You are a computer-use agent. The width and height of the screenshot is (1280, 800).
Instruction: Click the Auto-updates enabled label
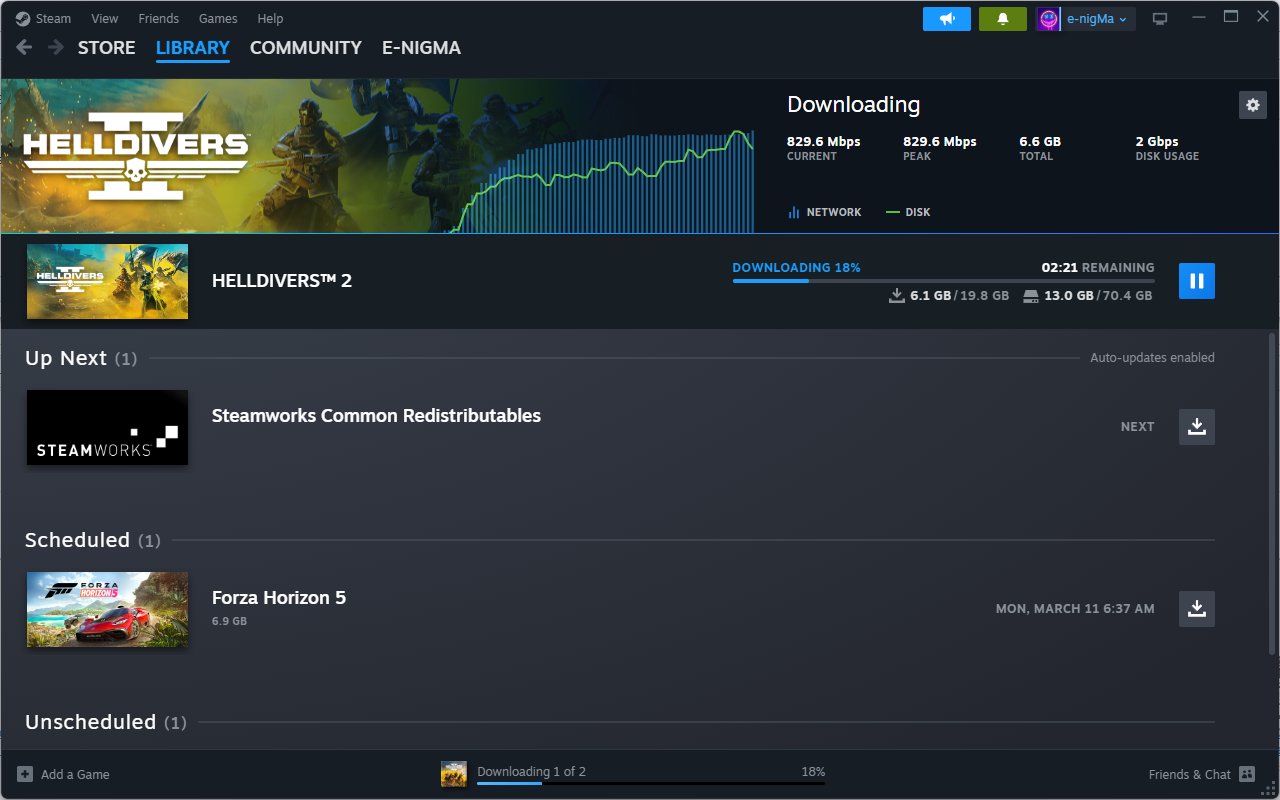[x=1152, y=357]
